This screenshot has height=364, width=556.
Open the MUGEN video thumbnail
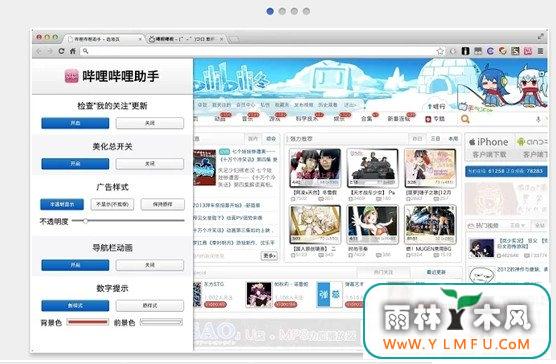click(x=430, y=224)
